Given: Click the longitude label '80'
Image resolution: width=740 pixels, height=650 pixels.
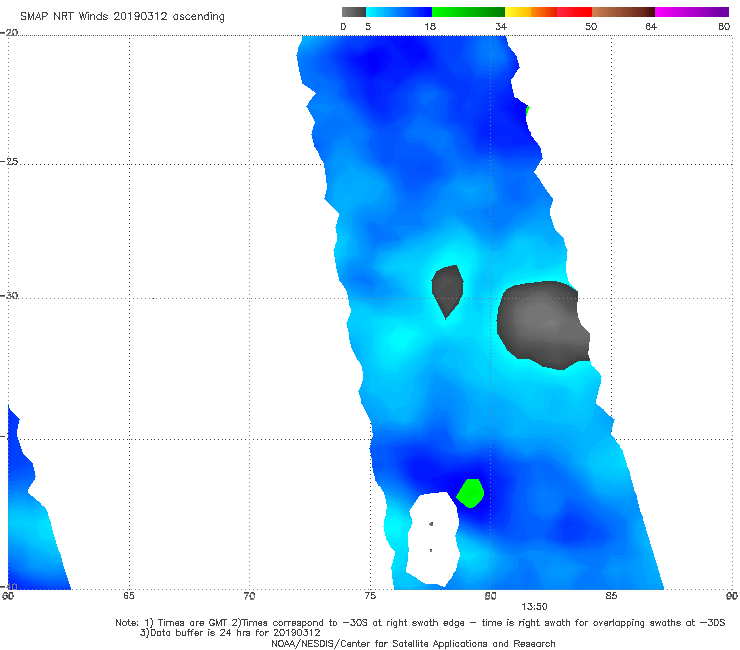Looking at the screenshot, I should click(490, 596).
